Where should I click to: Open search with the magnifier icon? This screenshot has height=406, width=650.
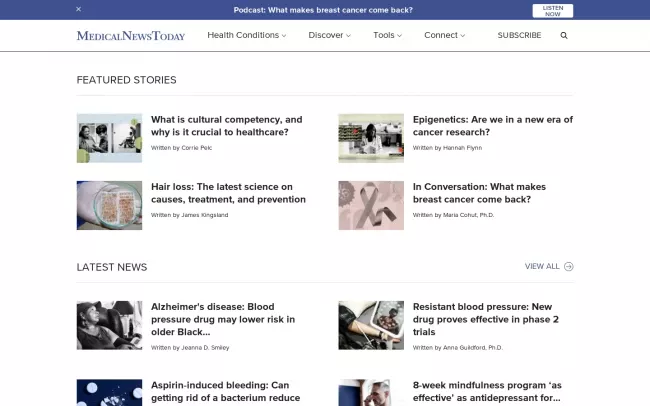coord(564,36)
